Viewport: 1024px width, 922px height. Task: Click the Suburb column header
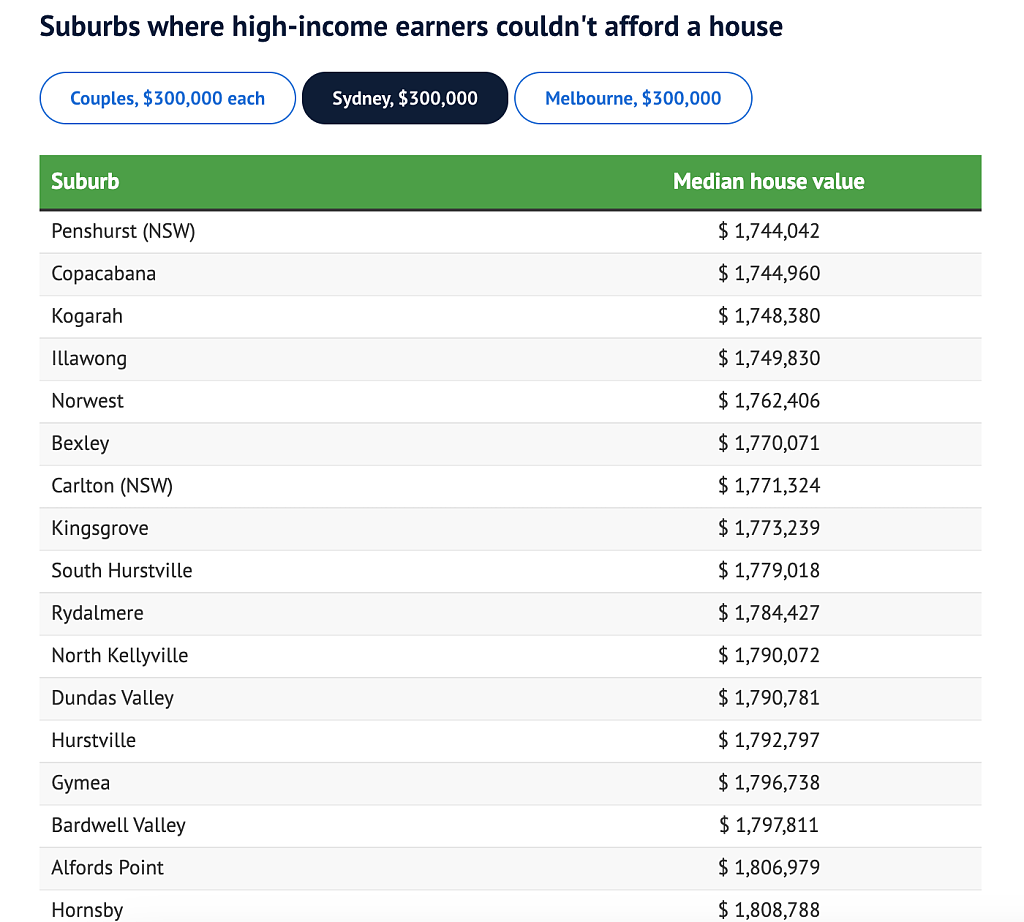coord(86,182)
